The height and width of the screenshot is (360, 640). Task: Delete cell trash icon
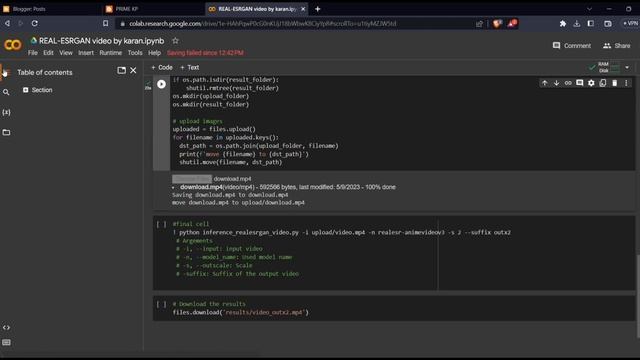click(615, 83)
